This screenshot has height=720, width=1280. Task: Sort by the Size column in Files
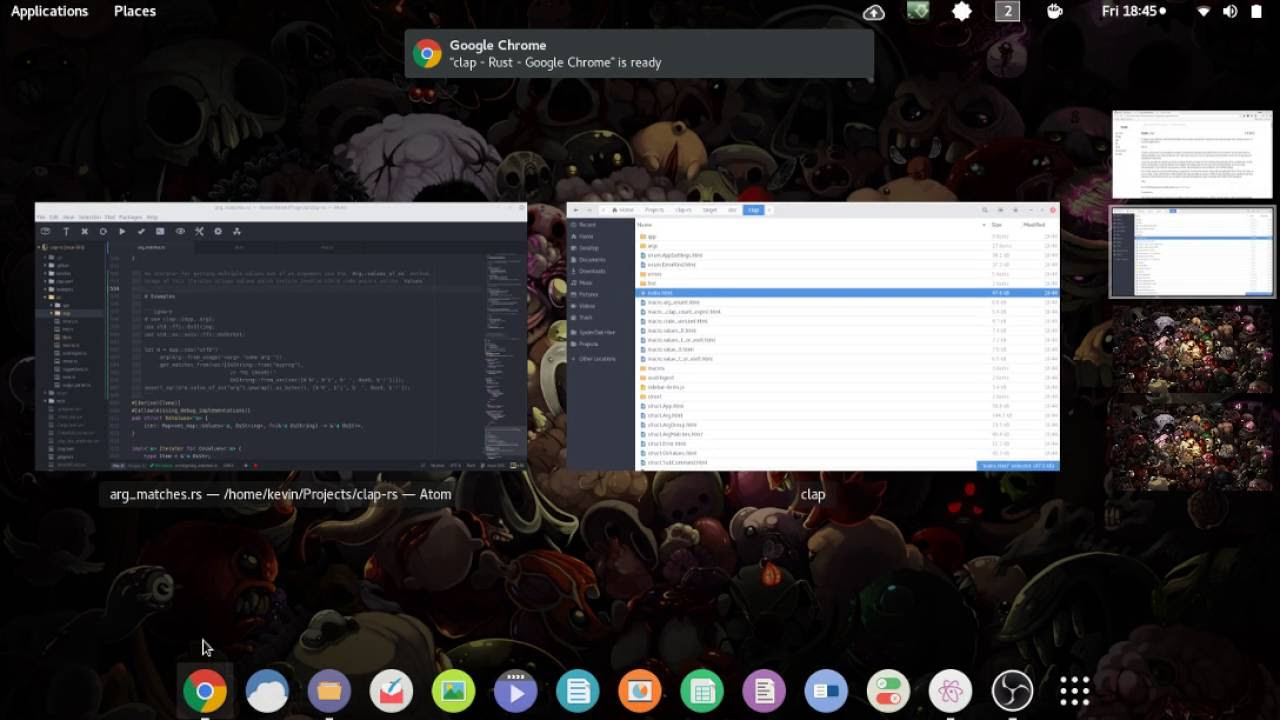coord(997,225)
